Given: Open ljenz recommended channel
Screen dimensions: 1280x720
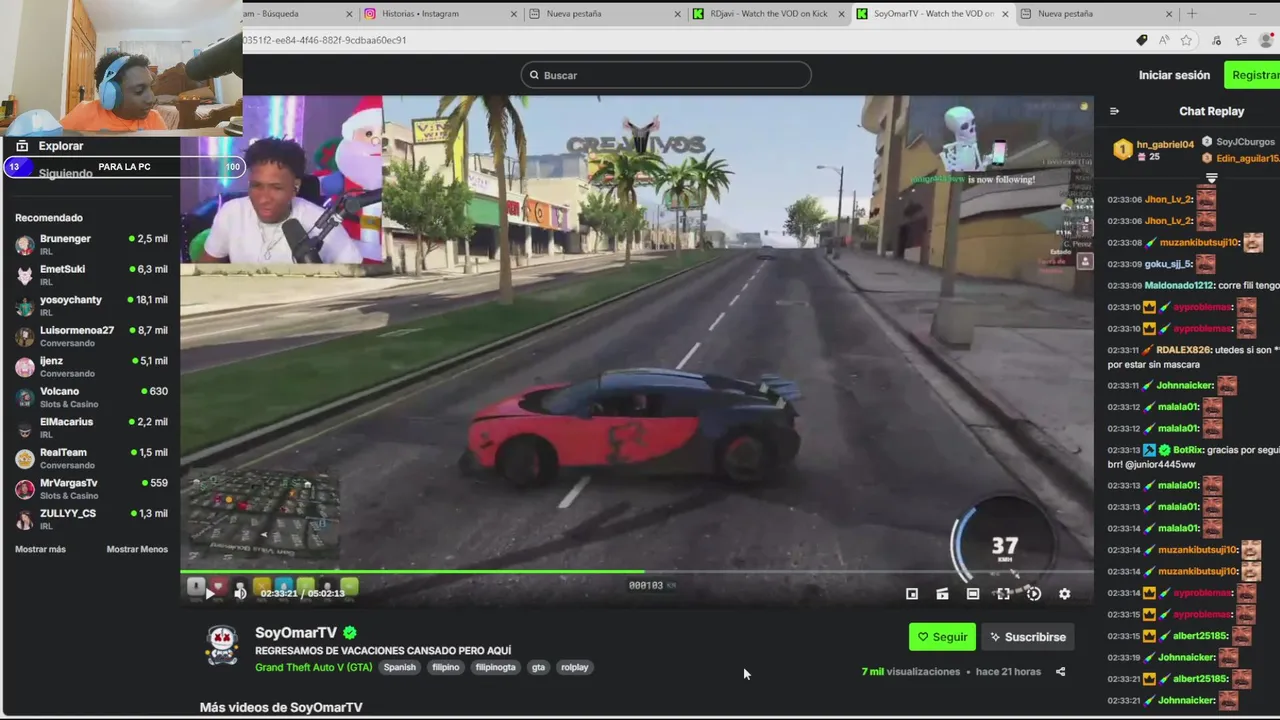Looking at the screenshot, I should (x=92, y=367).
